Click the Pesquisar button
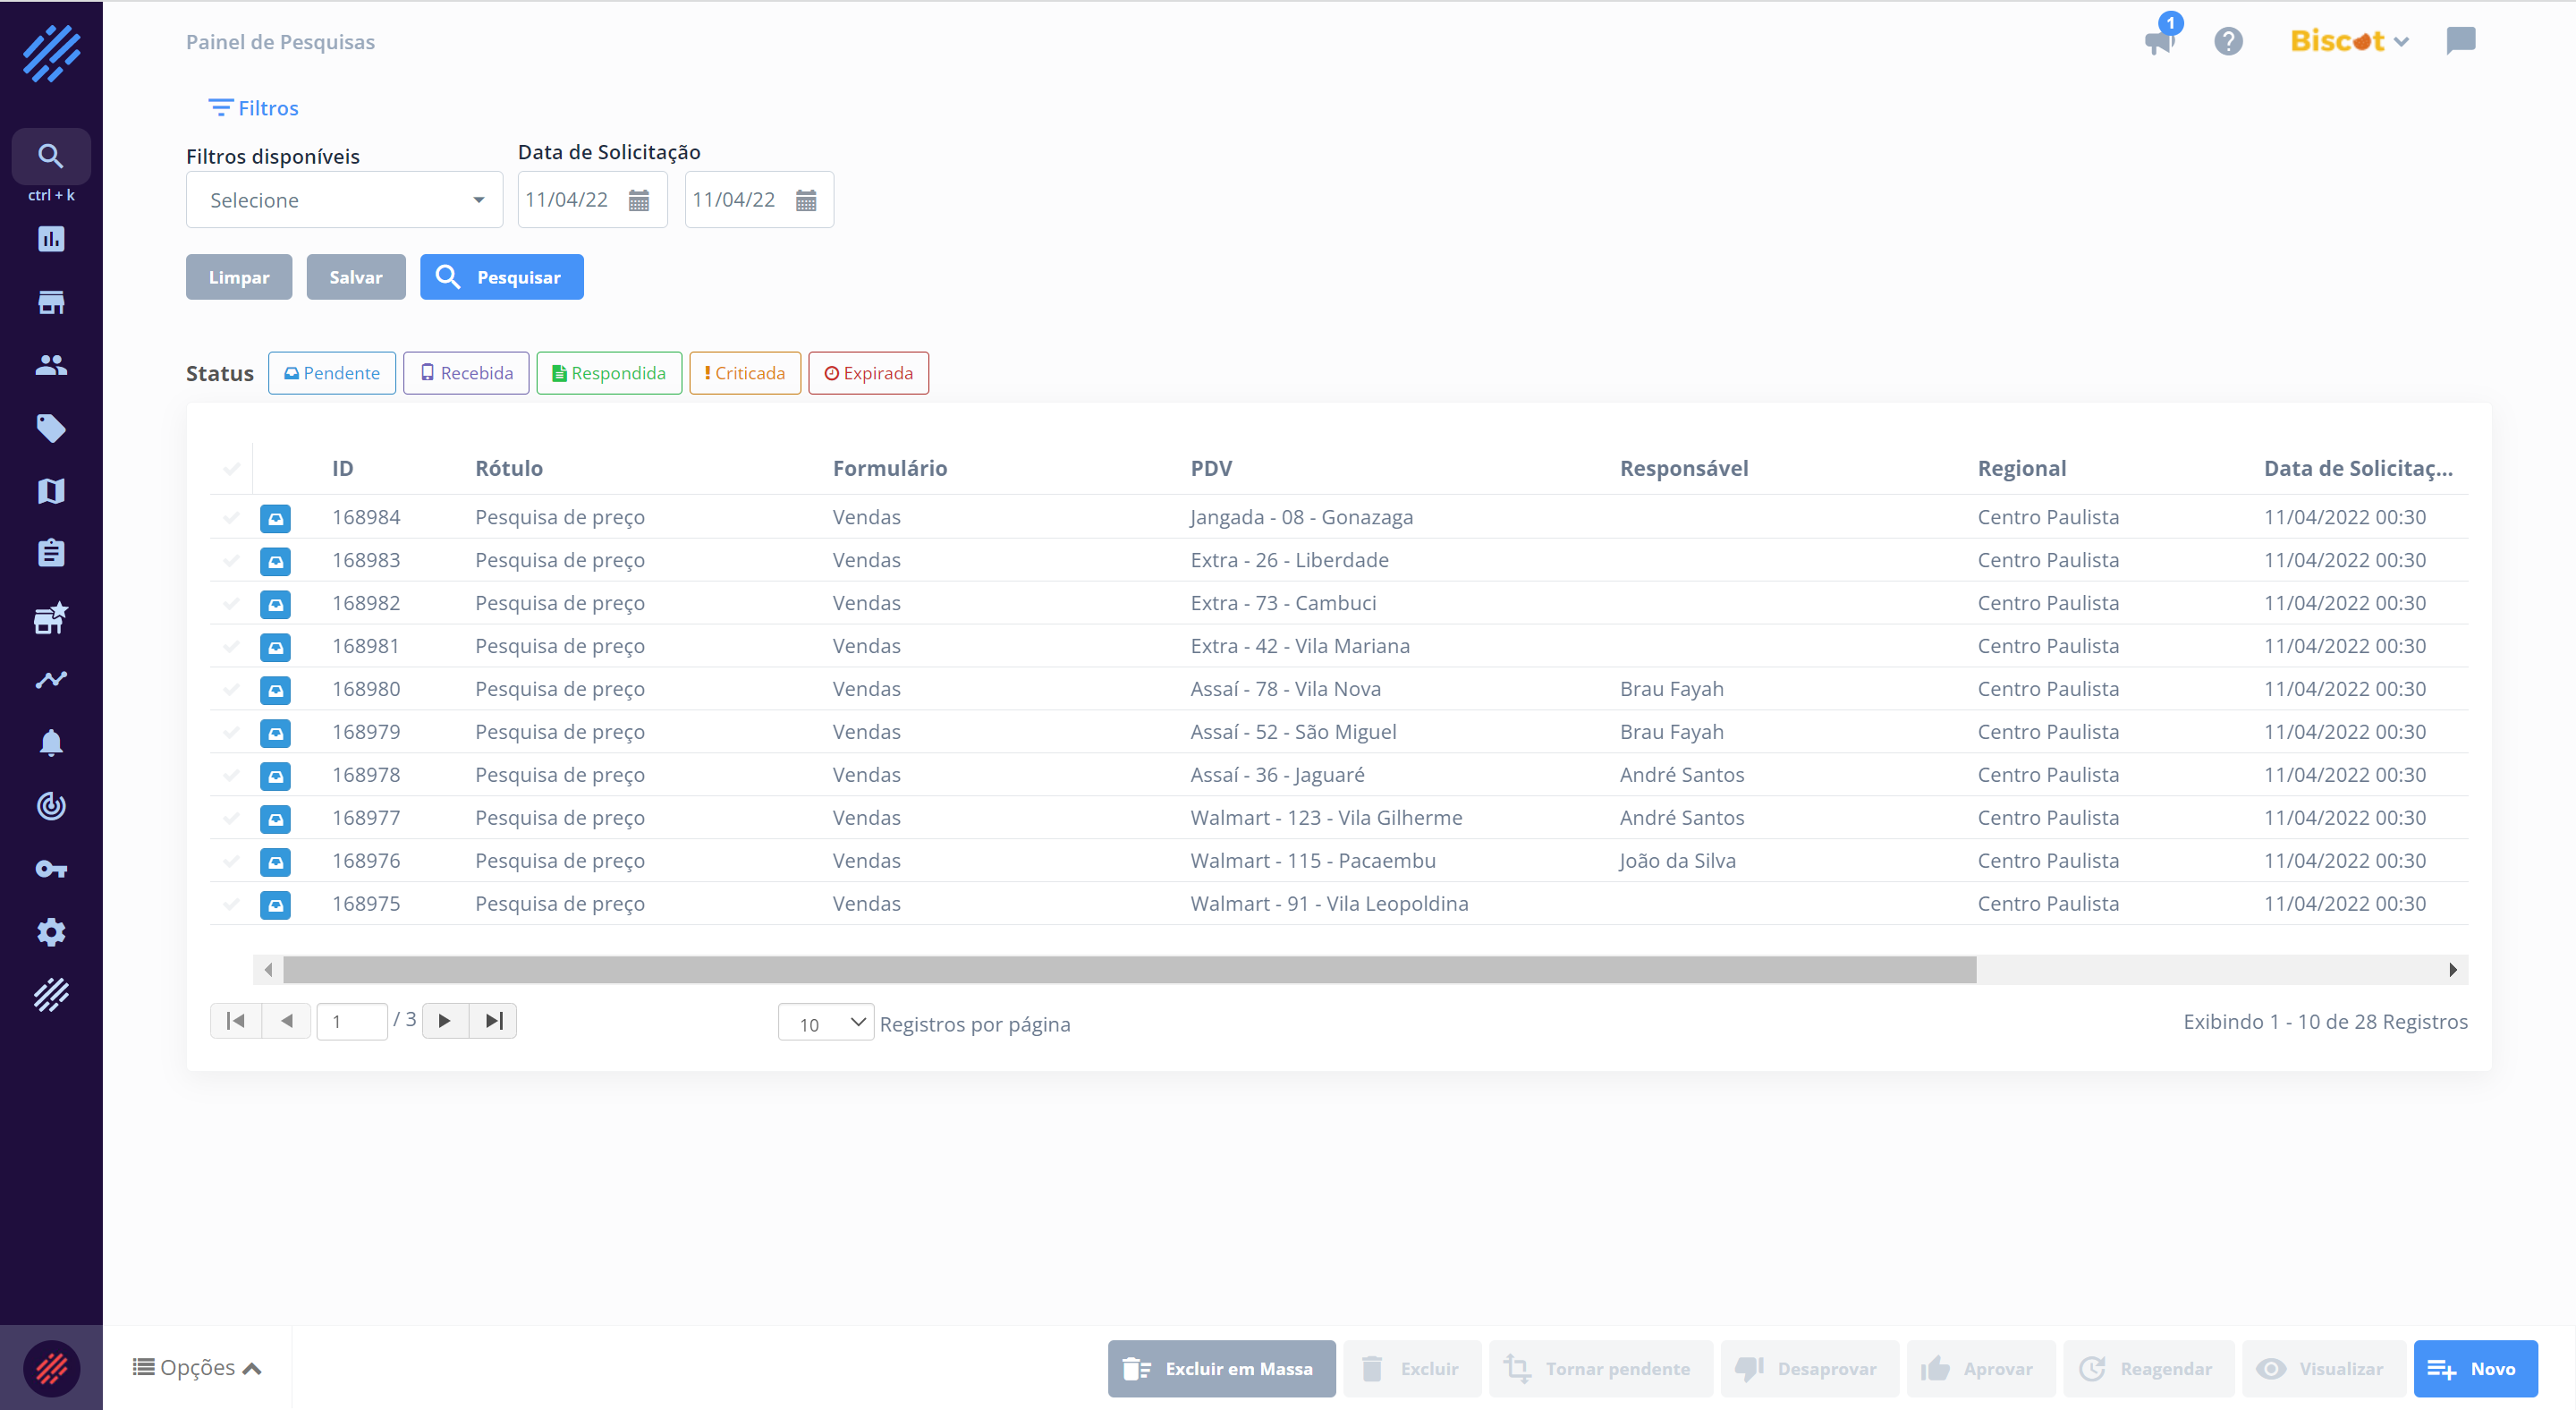The height and width of the screenshot is (1410, 2576). click(x=501, y=277)
